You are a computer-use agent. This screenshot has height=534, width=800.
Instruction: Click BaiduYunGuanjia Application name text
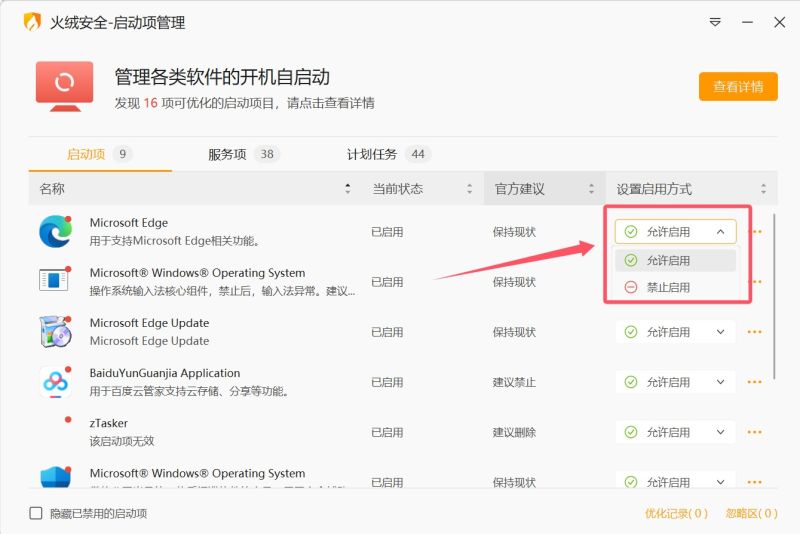pos(165,373)
